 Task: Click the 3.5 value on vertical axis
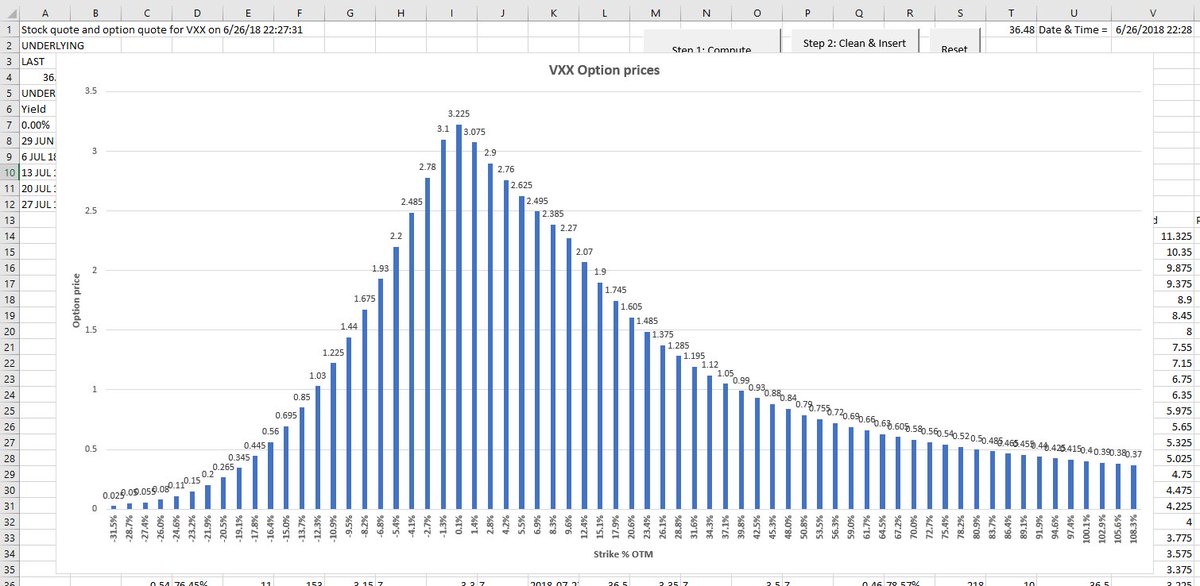pos(90,91)
